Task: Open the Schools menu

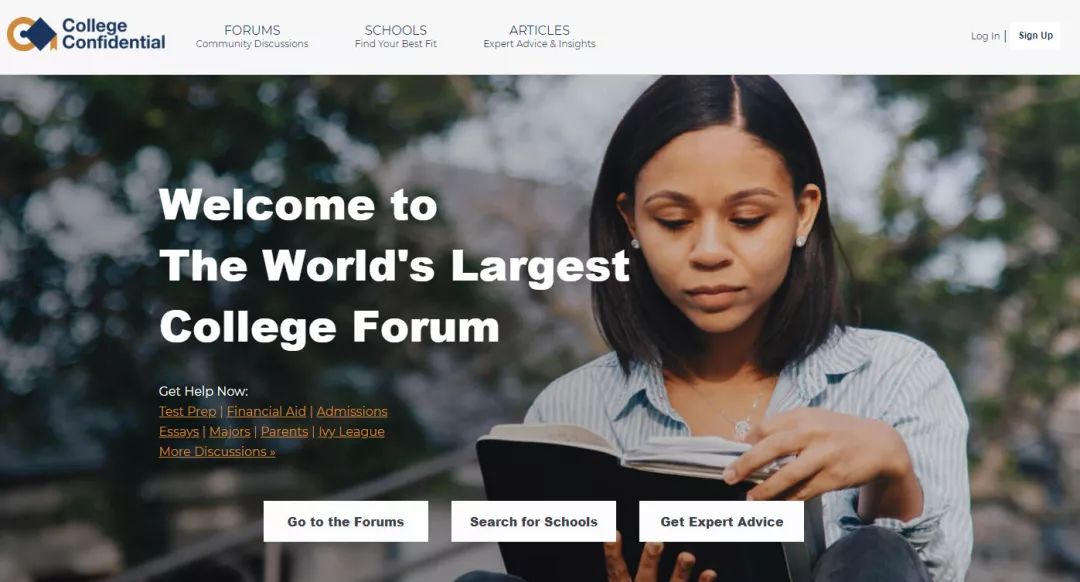Action: click(395, 37)
